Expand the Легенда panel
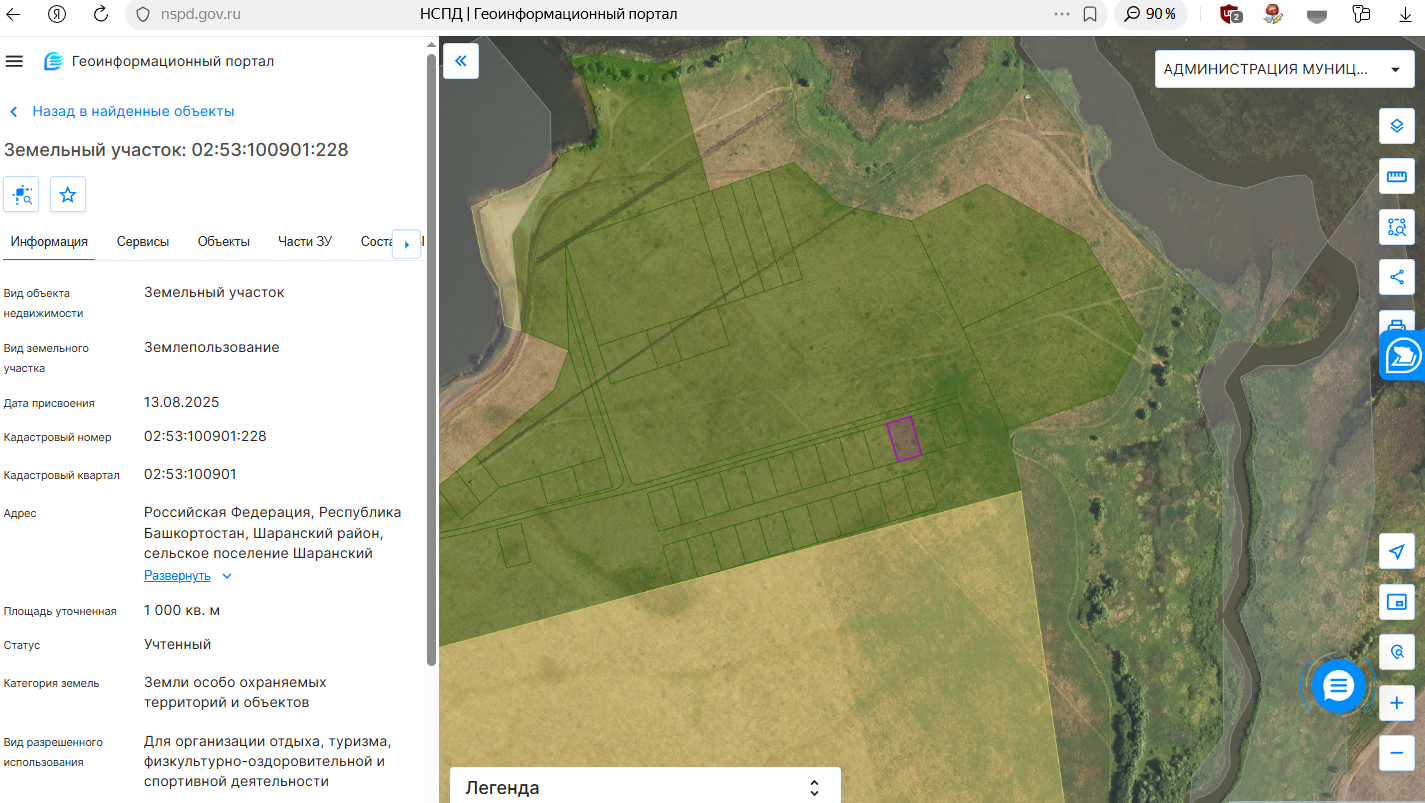 point(645,787)
